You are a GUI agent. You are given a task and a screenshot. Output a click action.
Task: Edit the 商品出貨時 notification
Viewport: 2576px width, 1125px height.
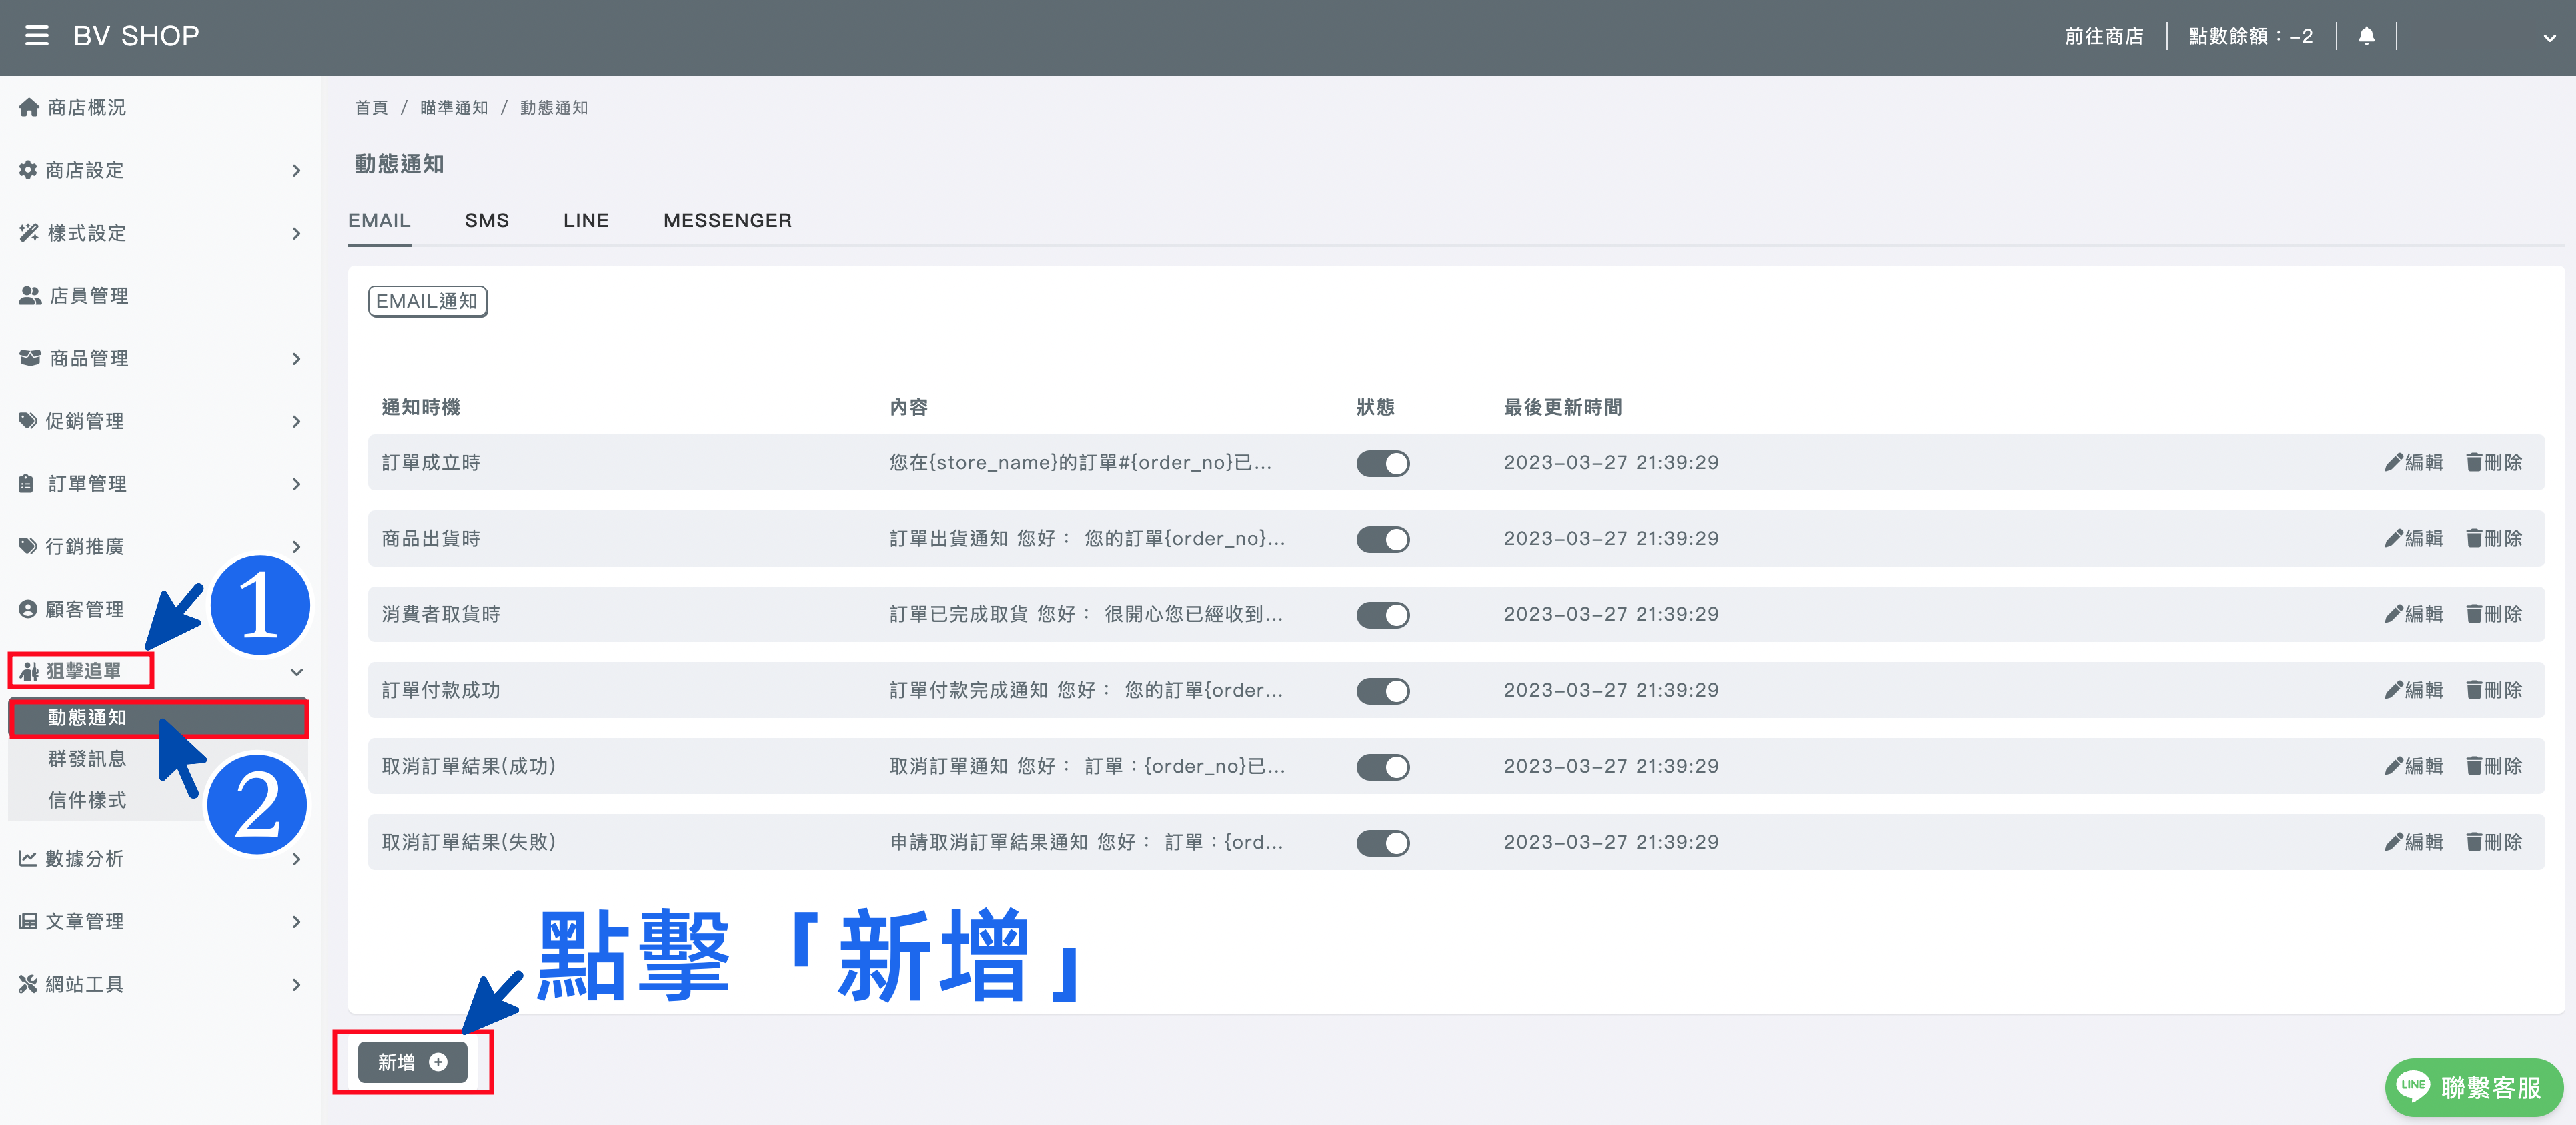[x=2413, y=539]
